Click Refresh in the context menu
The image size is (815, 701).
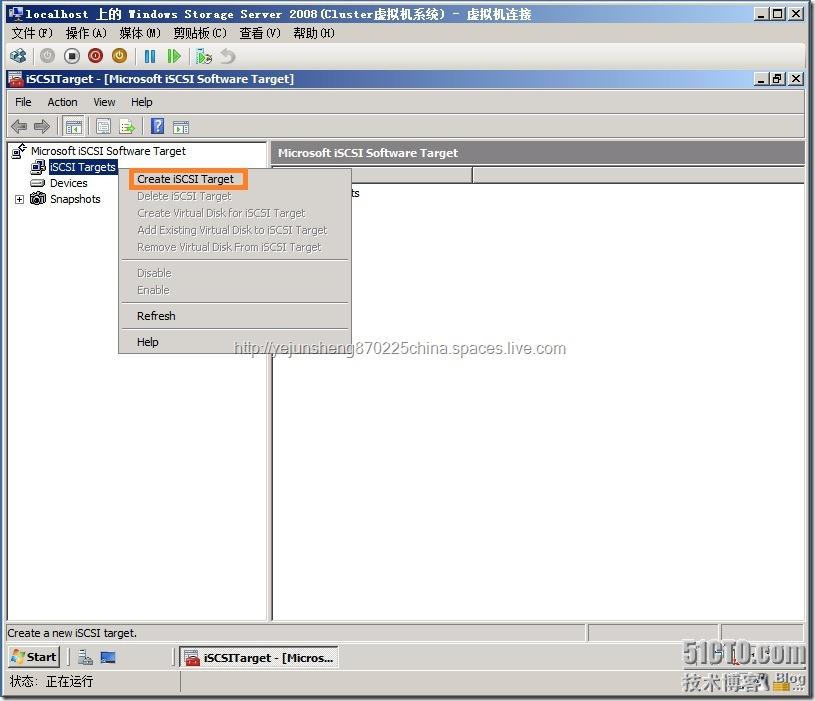(x=156, y=316)
